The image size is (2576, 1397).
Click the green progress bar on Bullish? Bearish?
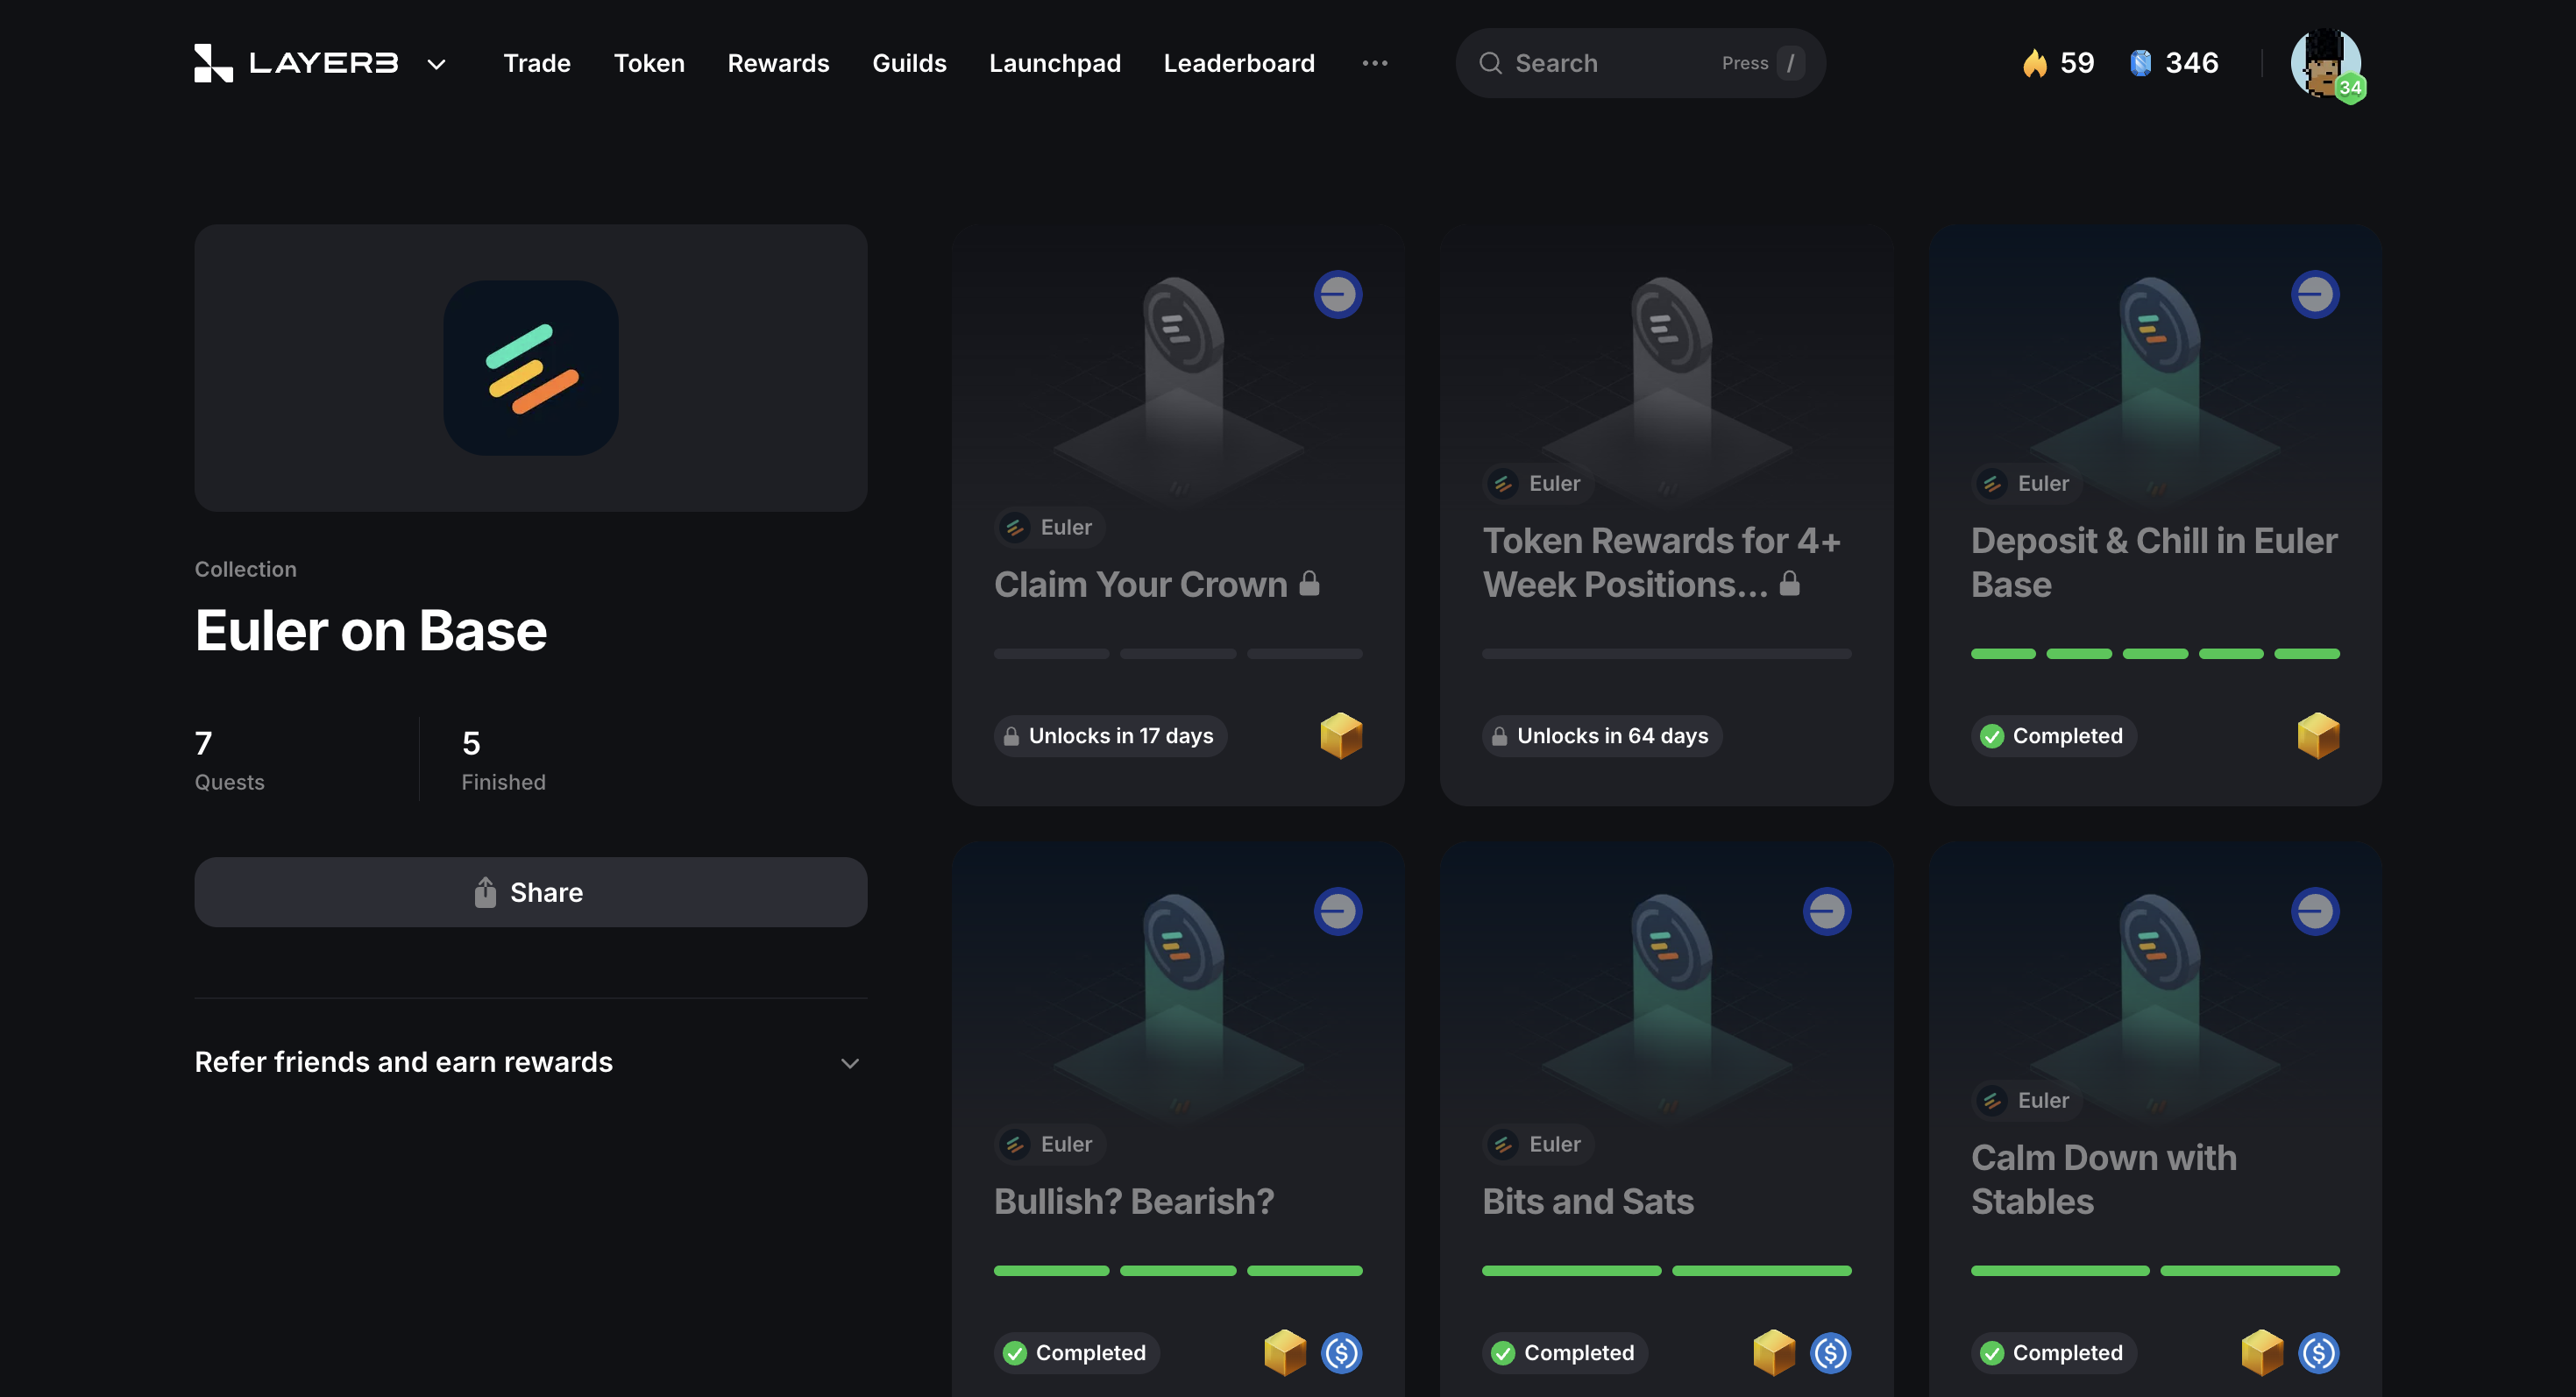[x=1178, y=1271]
